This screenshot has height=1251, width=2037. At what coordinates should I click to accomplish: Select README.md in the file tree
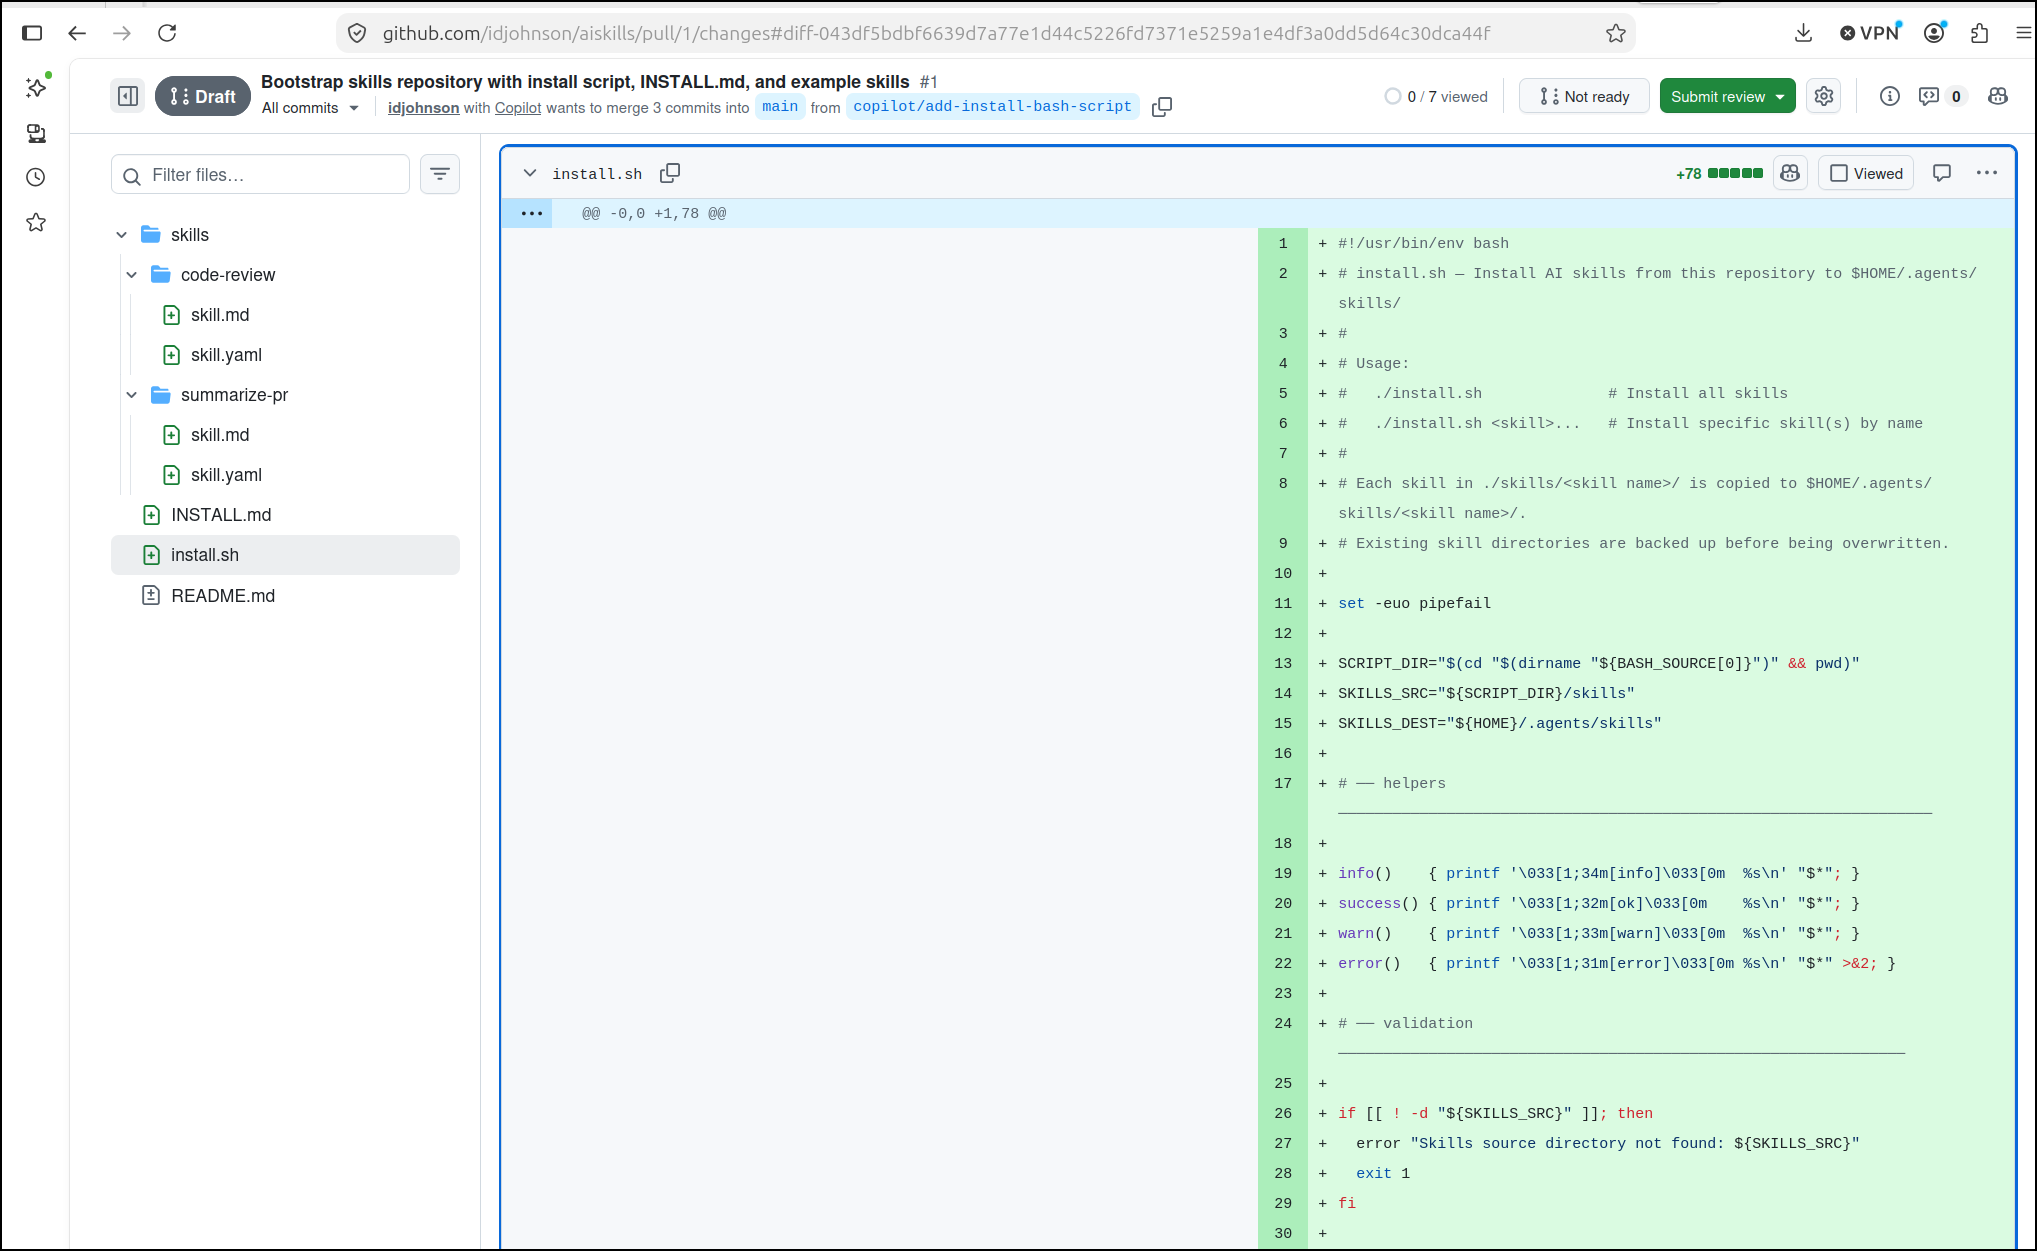(285, 596)
